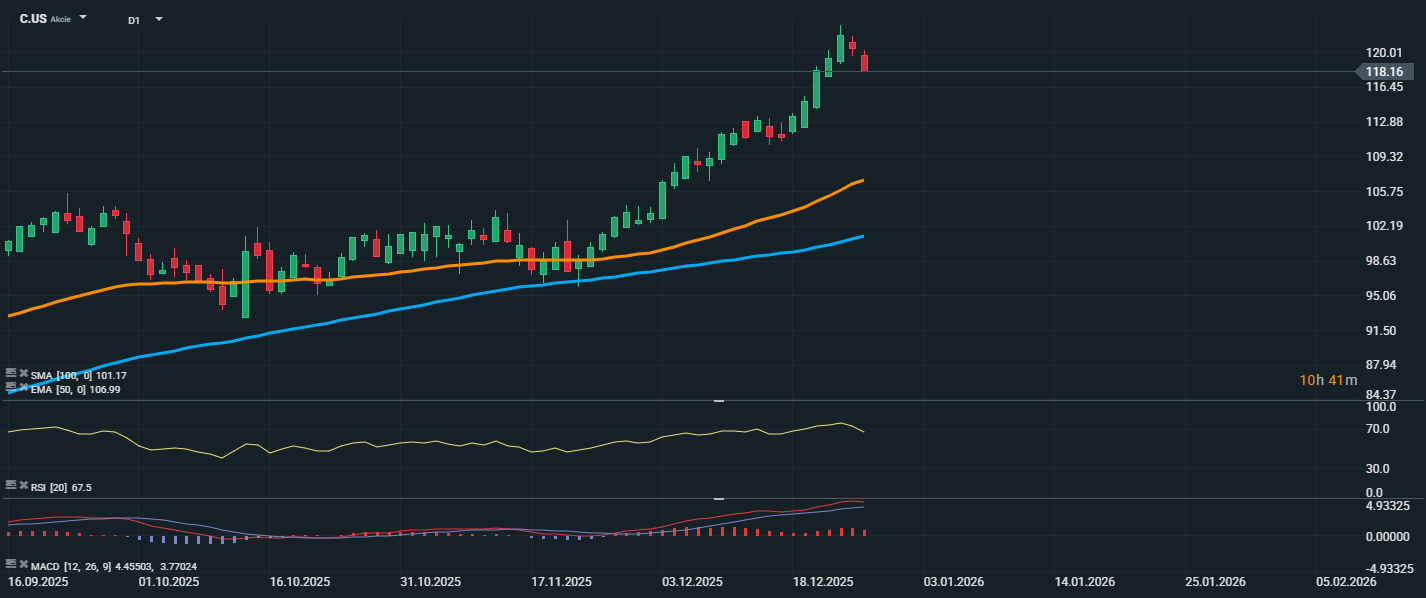Screen dimensions: 1426x598
Task: Remove the RSI [20] indicator
Action: click(23, 486)
